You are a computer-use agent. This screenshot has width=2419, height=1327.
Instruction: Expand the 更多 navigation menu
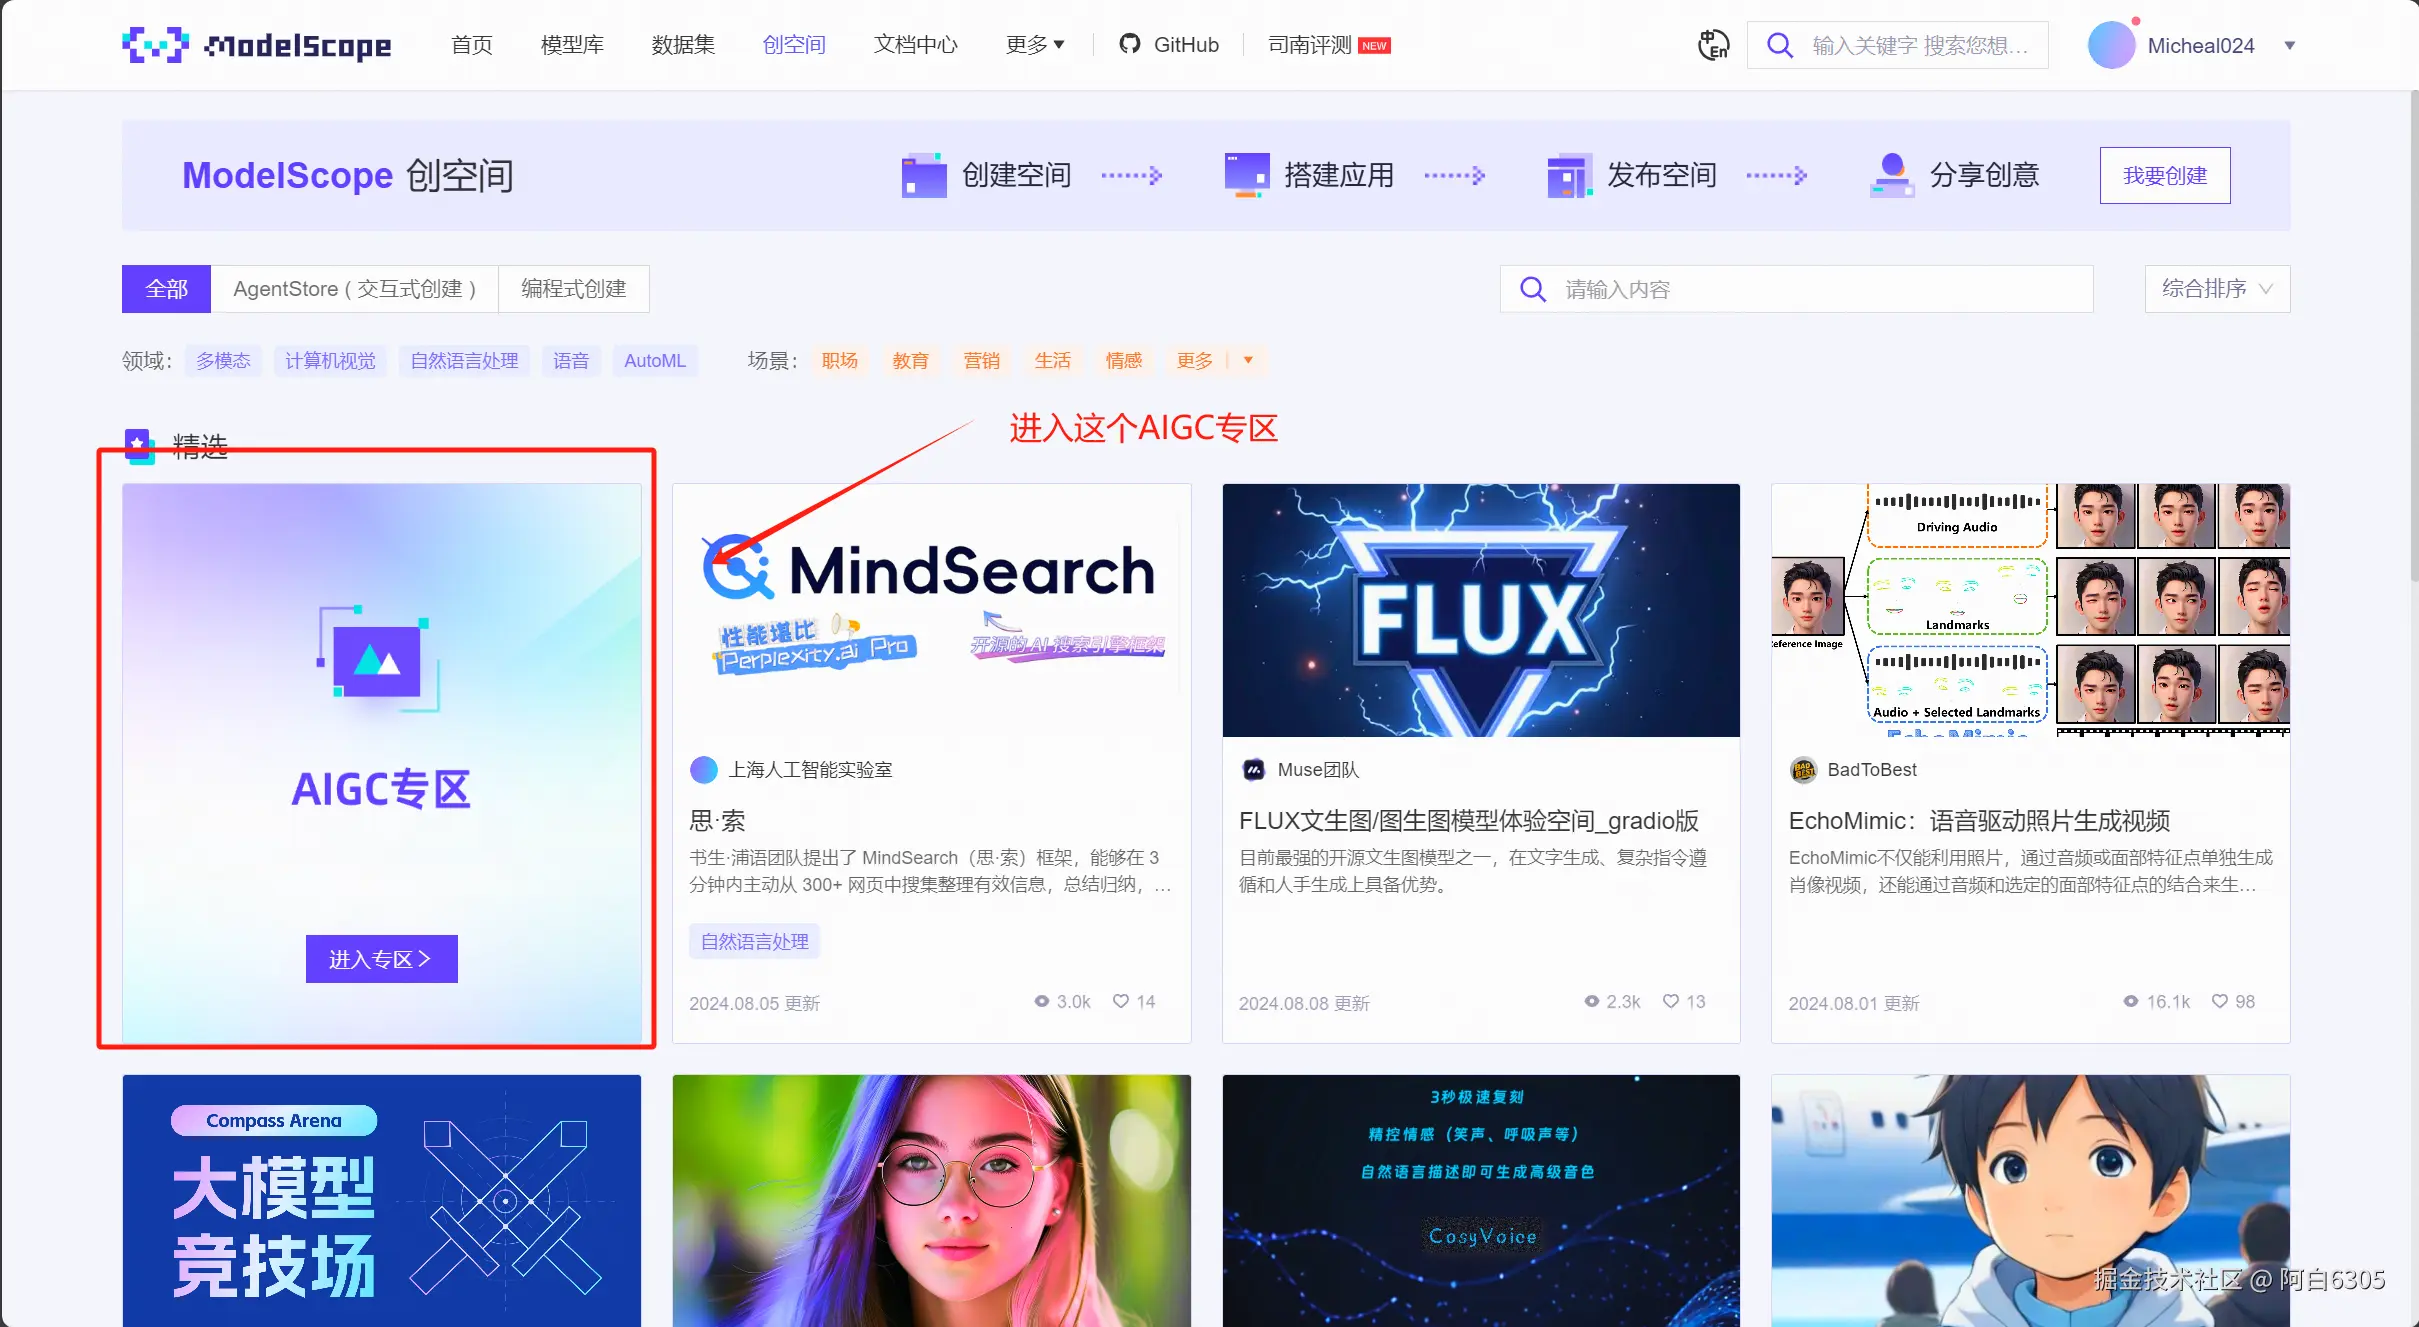point(1035,45)
